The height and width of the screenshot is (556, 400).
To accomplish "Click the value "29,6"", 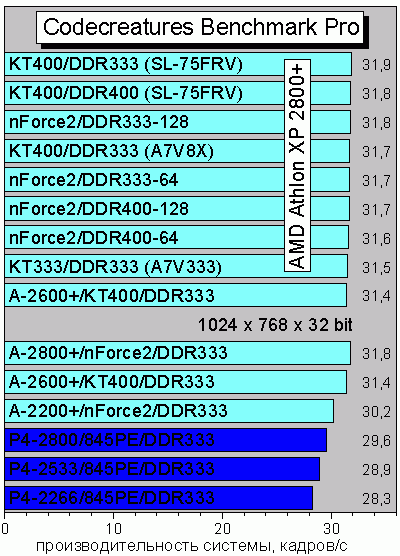I will coord(376,441).
